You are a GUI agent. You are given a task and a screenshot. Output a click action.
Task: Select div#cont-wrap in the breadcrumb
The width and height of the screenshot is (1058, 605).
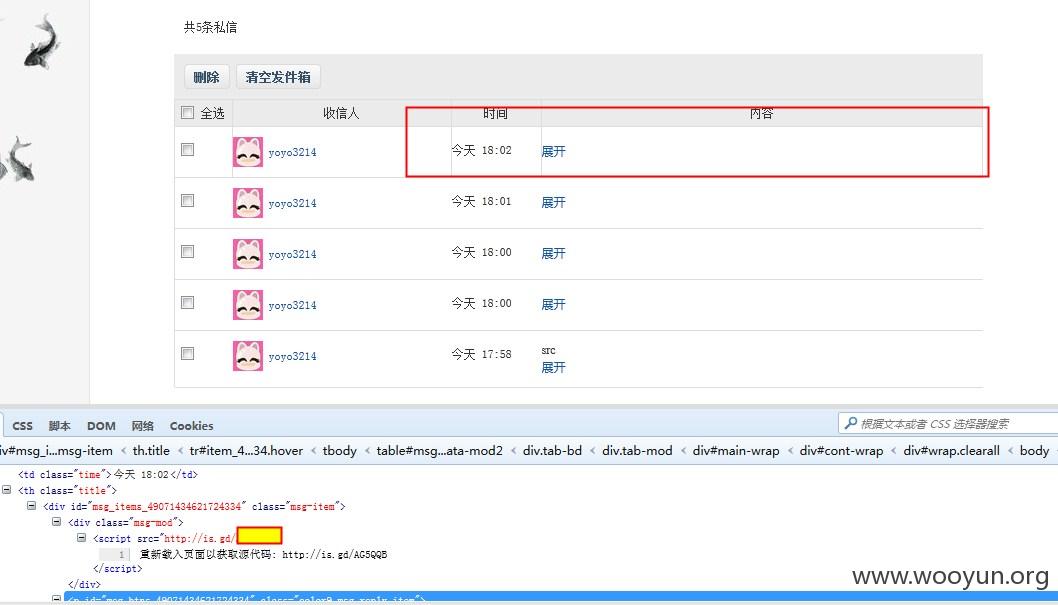[841, 451]
